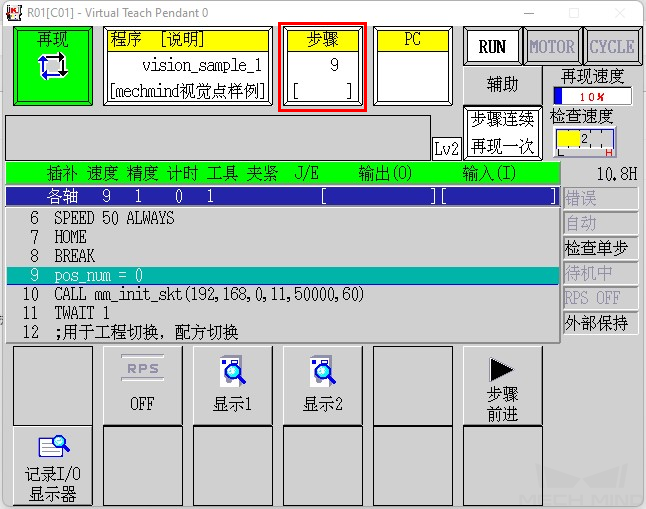This screenshot has height=509, width=646.
Task: Toggle 步骤连续 再现一次 mode button
Action: pos(503,133)
